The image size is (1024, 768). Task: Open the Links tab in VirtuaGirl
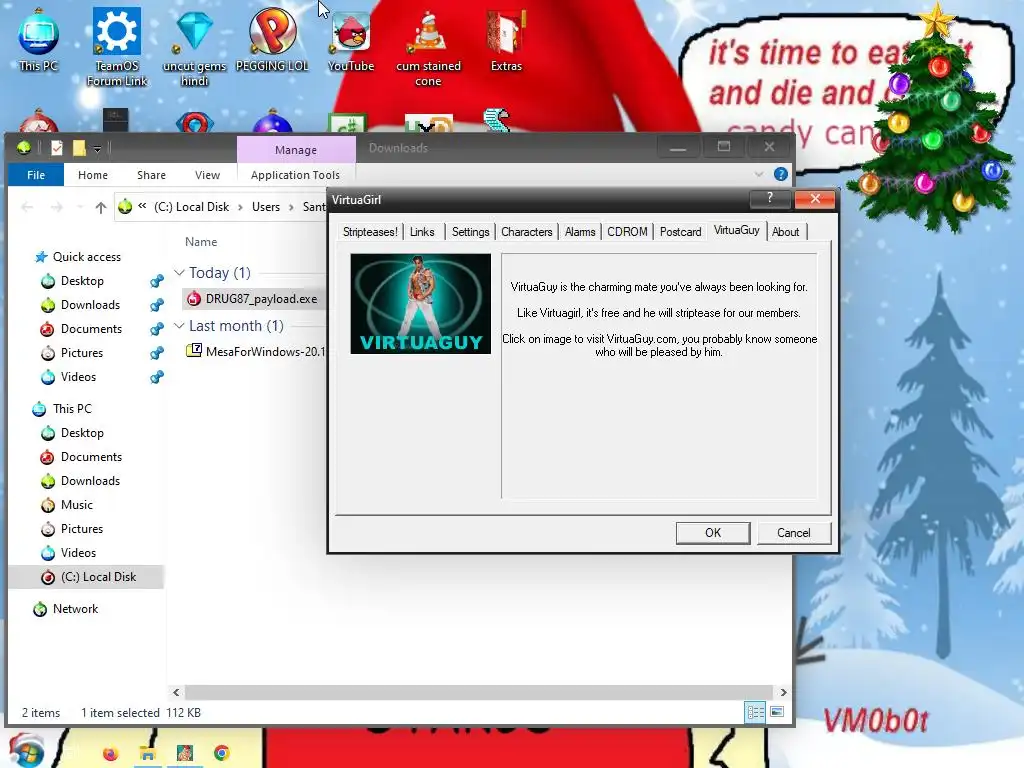(422, 232)
